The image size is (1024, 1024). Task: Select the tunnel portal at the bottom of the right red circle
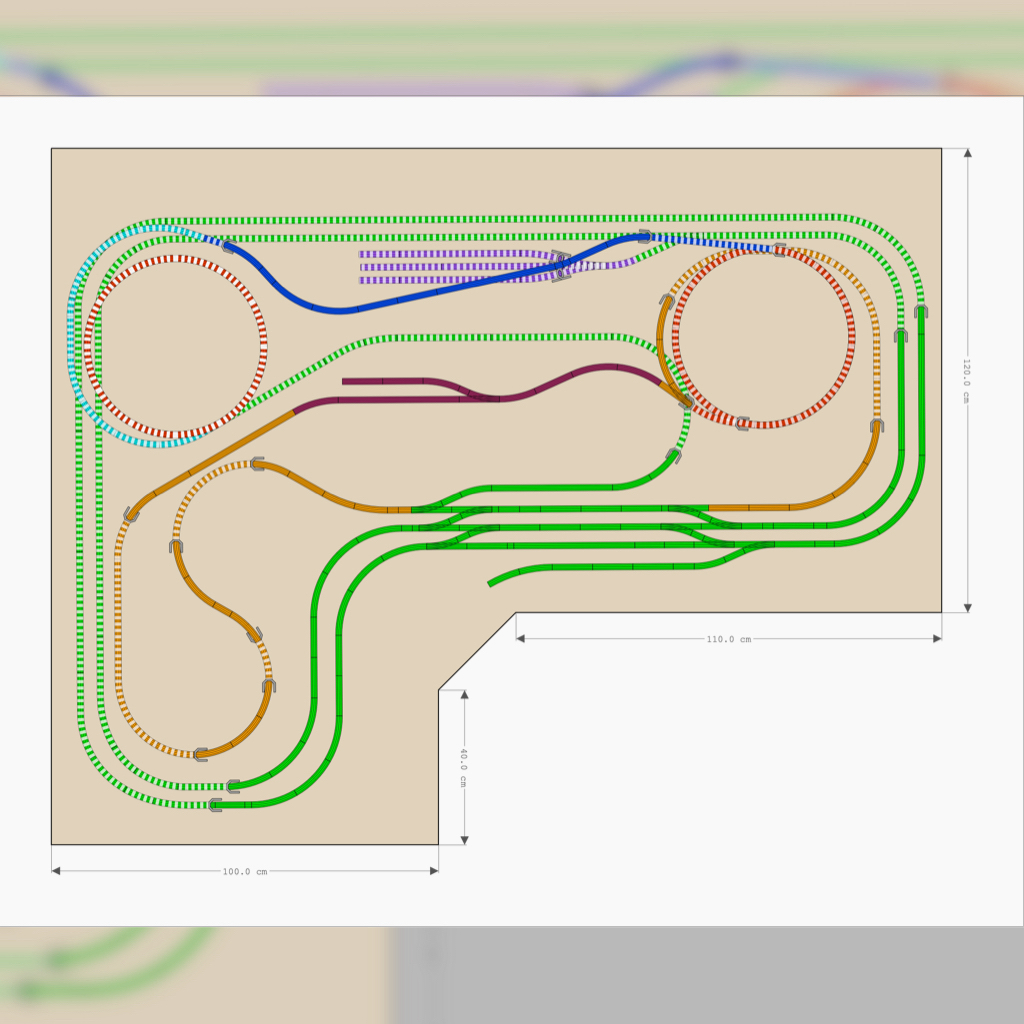742,424
